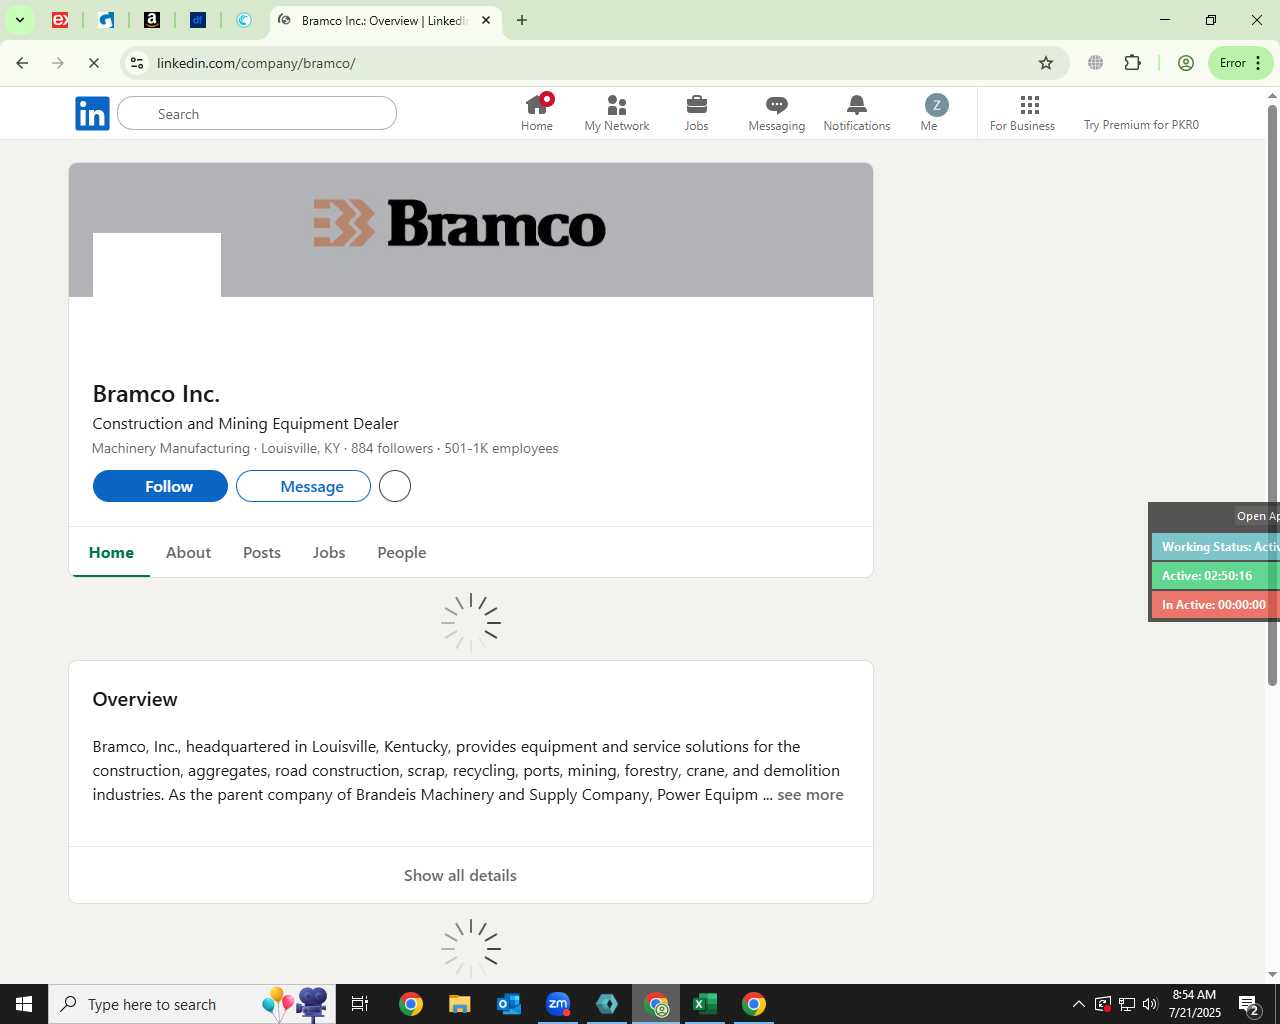Click In Active timer 00:00:00
The width and height of the screenshot is (1280, 1024).
click(1216, 605)
